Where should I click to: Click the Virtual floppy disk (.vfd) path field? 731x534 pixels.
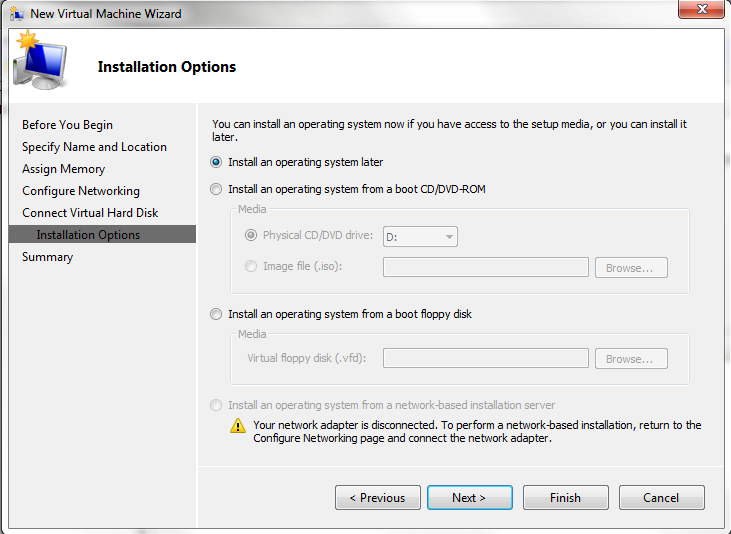(486, 358)
